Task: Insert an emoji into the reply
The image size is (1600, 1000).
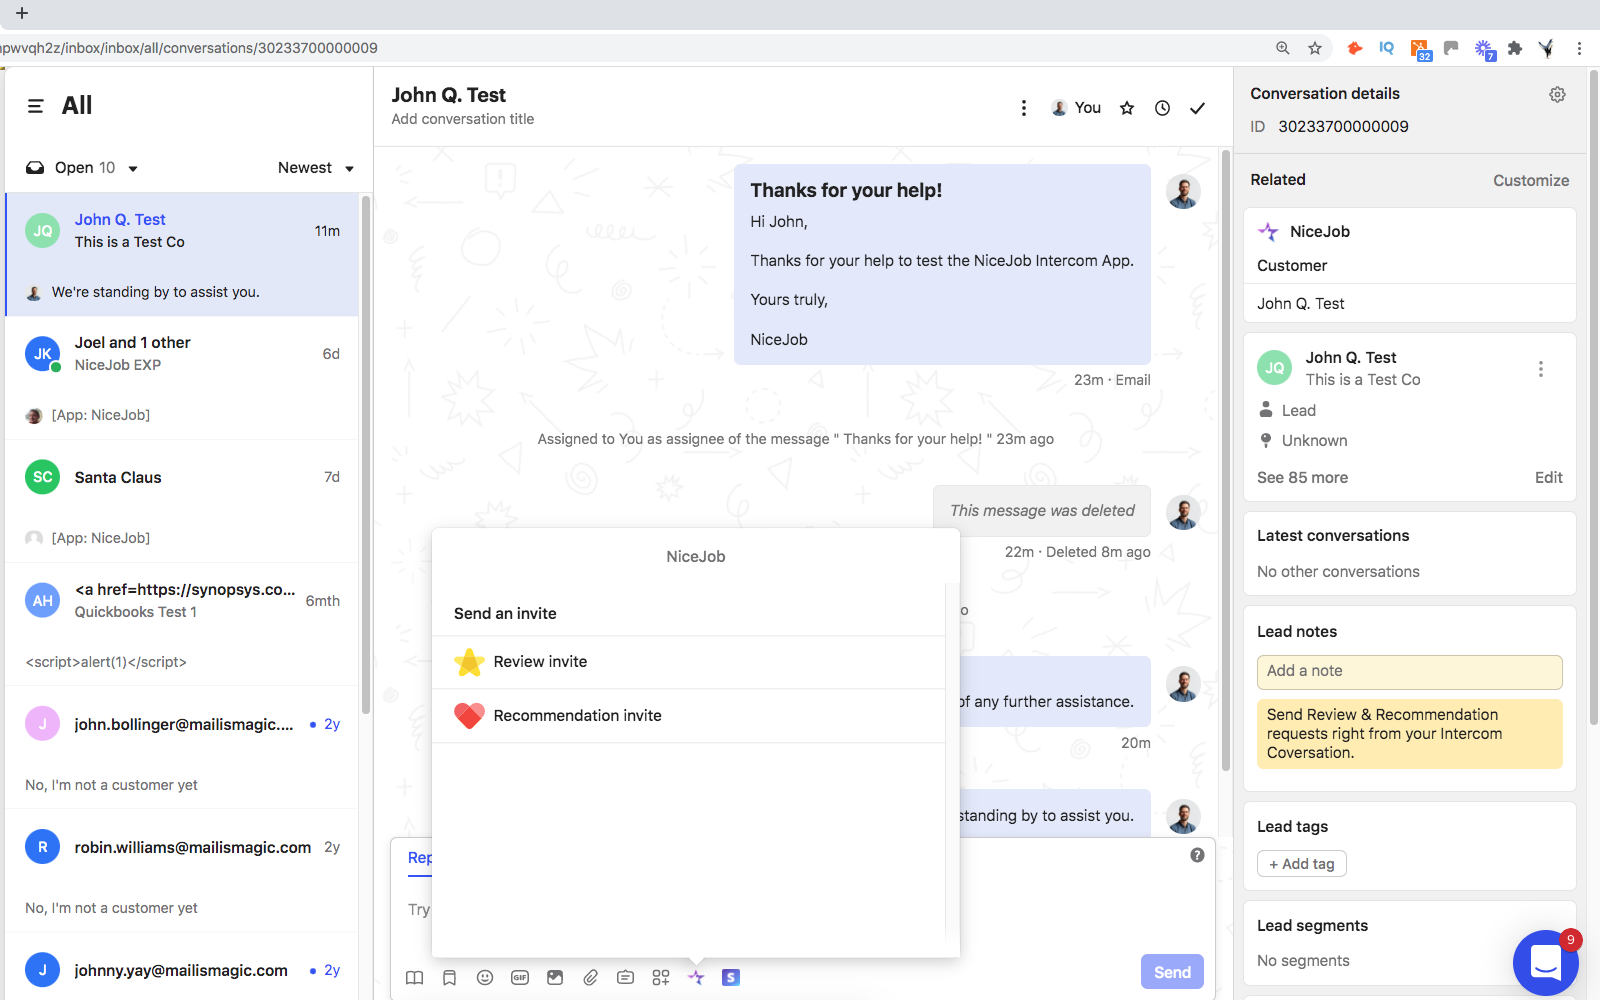Action: coord(484,977)
